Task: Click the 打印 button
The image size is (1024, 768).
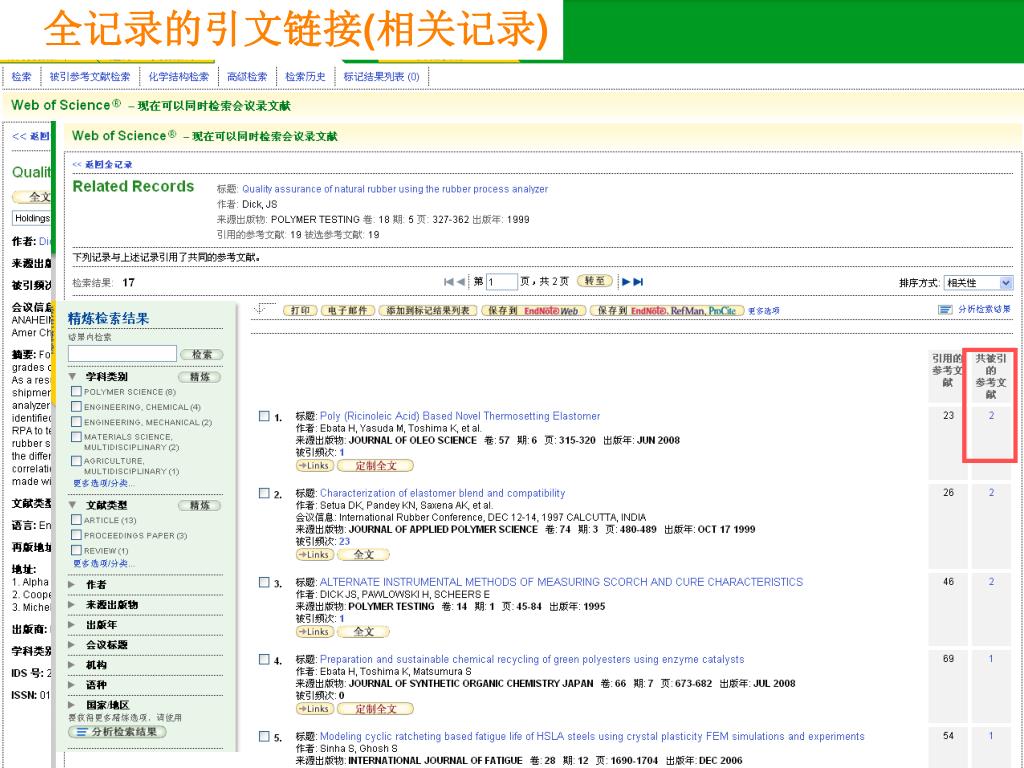Action: 300,310
